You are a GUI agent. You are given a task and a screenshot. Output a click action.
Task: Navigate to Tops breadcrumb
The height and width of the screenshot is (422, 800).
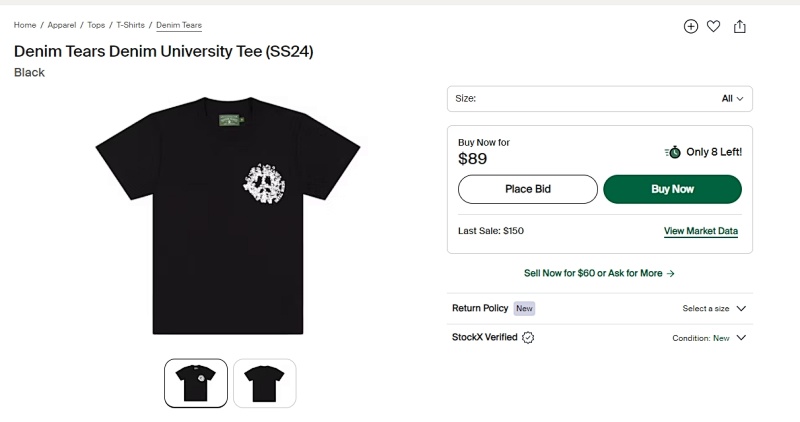pos(96,25)
